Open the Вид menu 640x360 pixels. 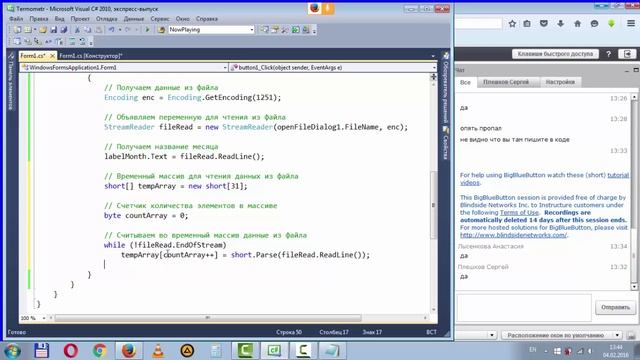[60, 19]
